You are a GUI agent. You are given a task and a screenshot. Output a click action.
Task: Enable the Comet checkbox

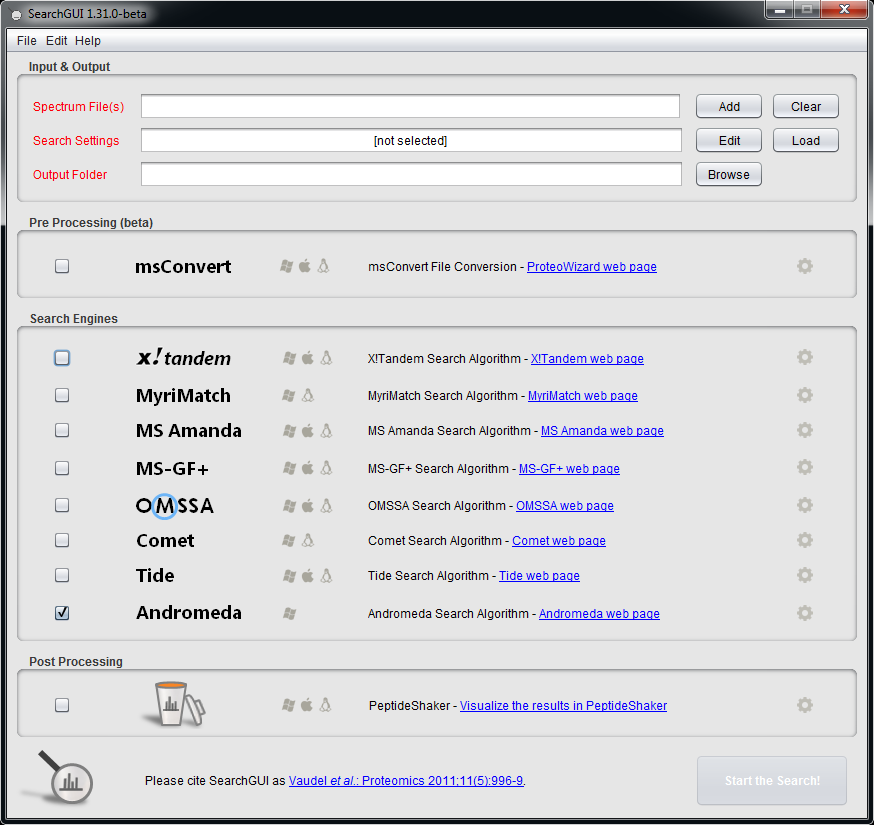pos(62,540)
